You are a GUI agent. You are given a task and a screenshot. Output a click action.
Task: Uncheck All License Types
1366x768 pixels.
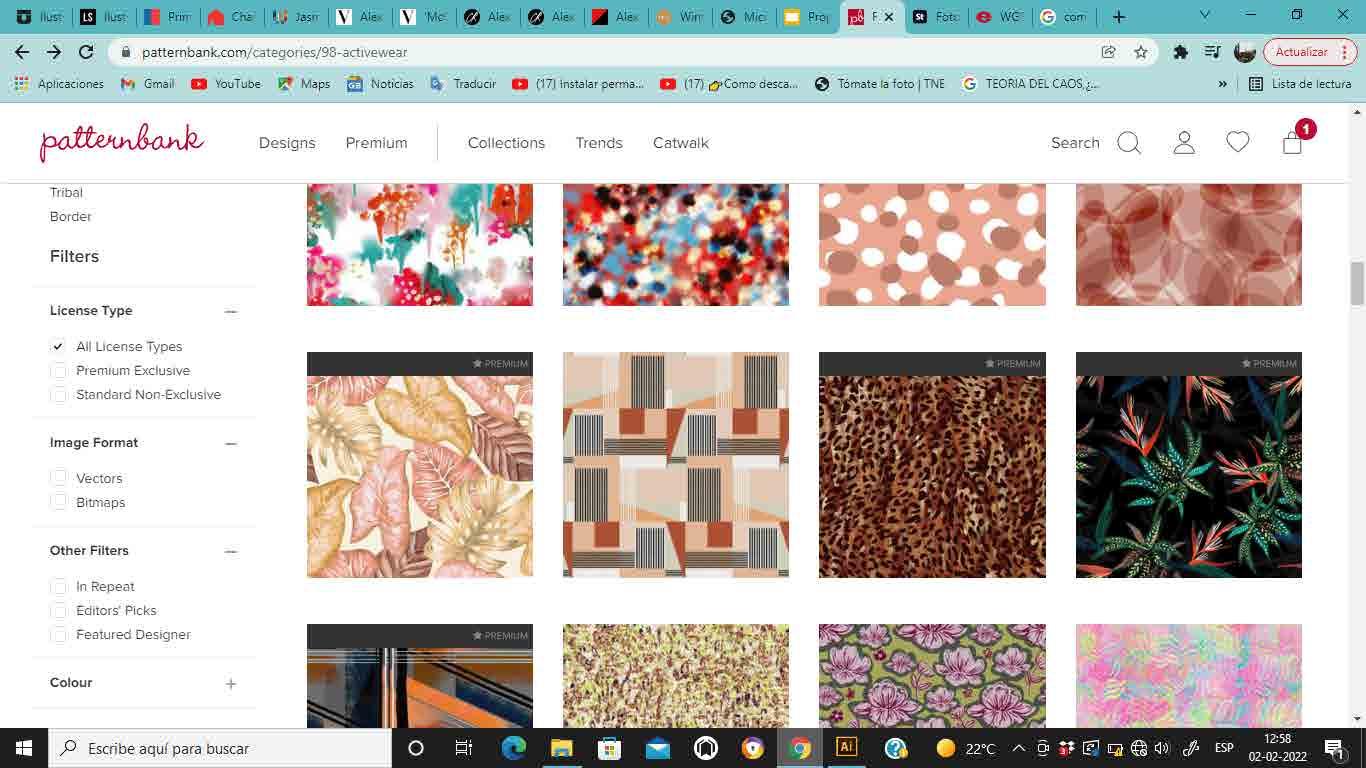tap(59, 346)
